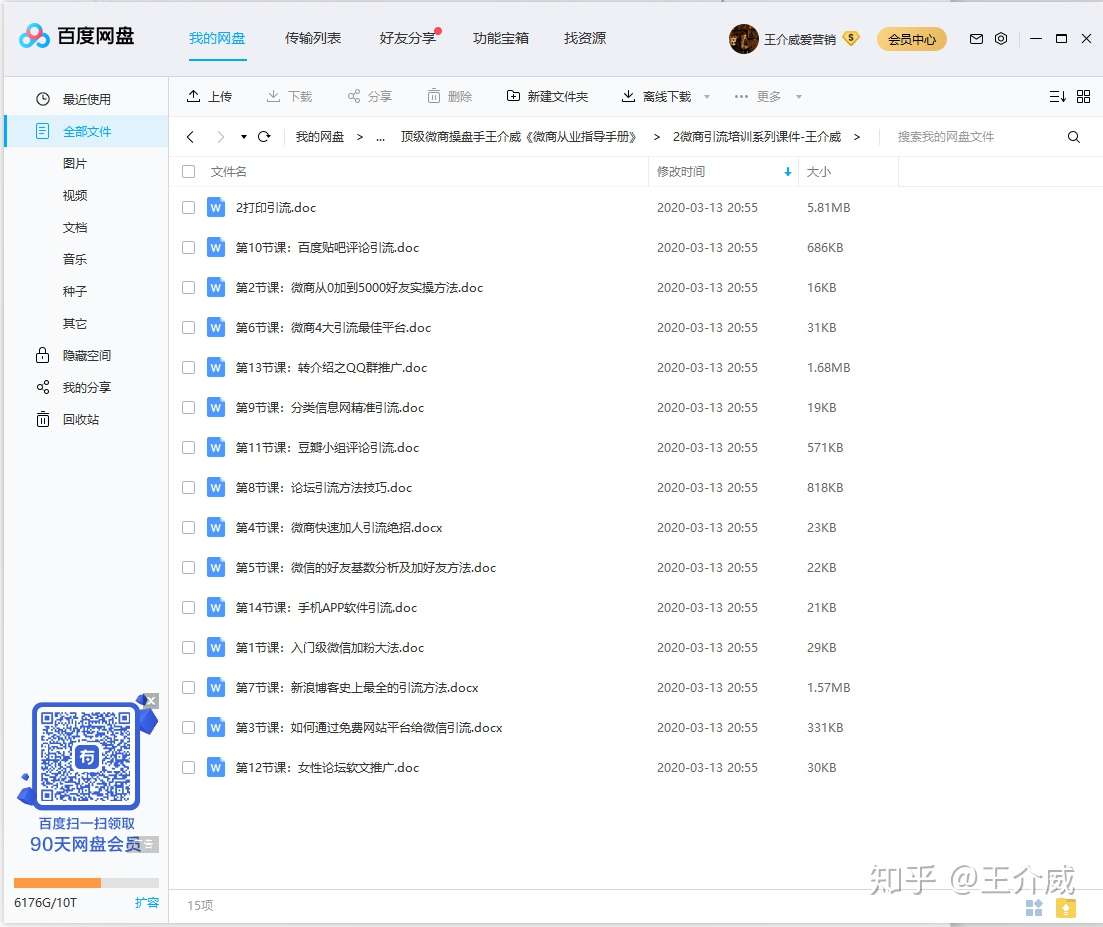1103x927 pixels.
Task: Open Friend sharing (好友分享) tab
Action: 407,38
